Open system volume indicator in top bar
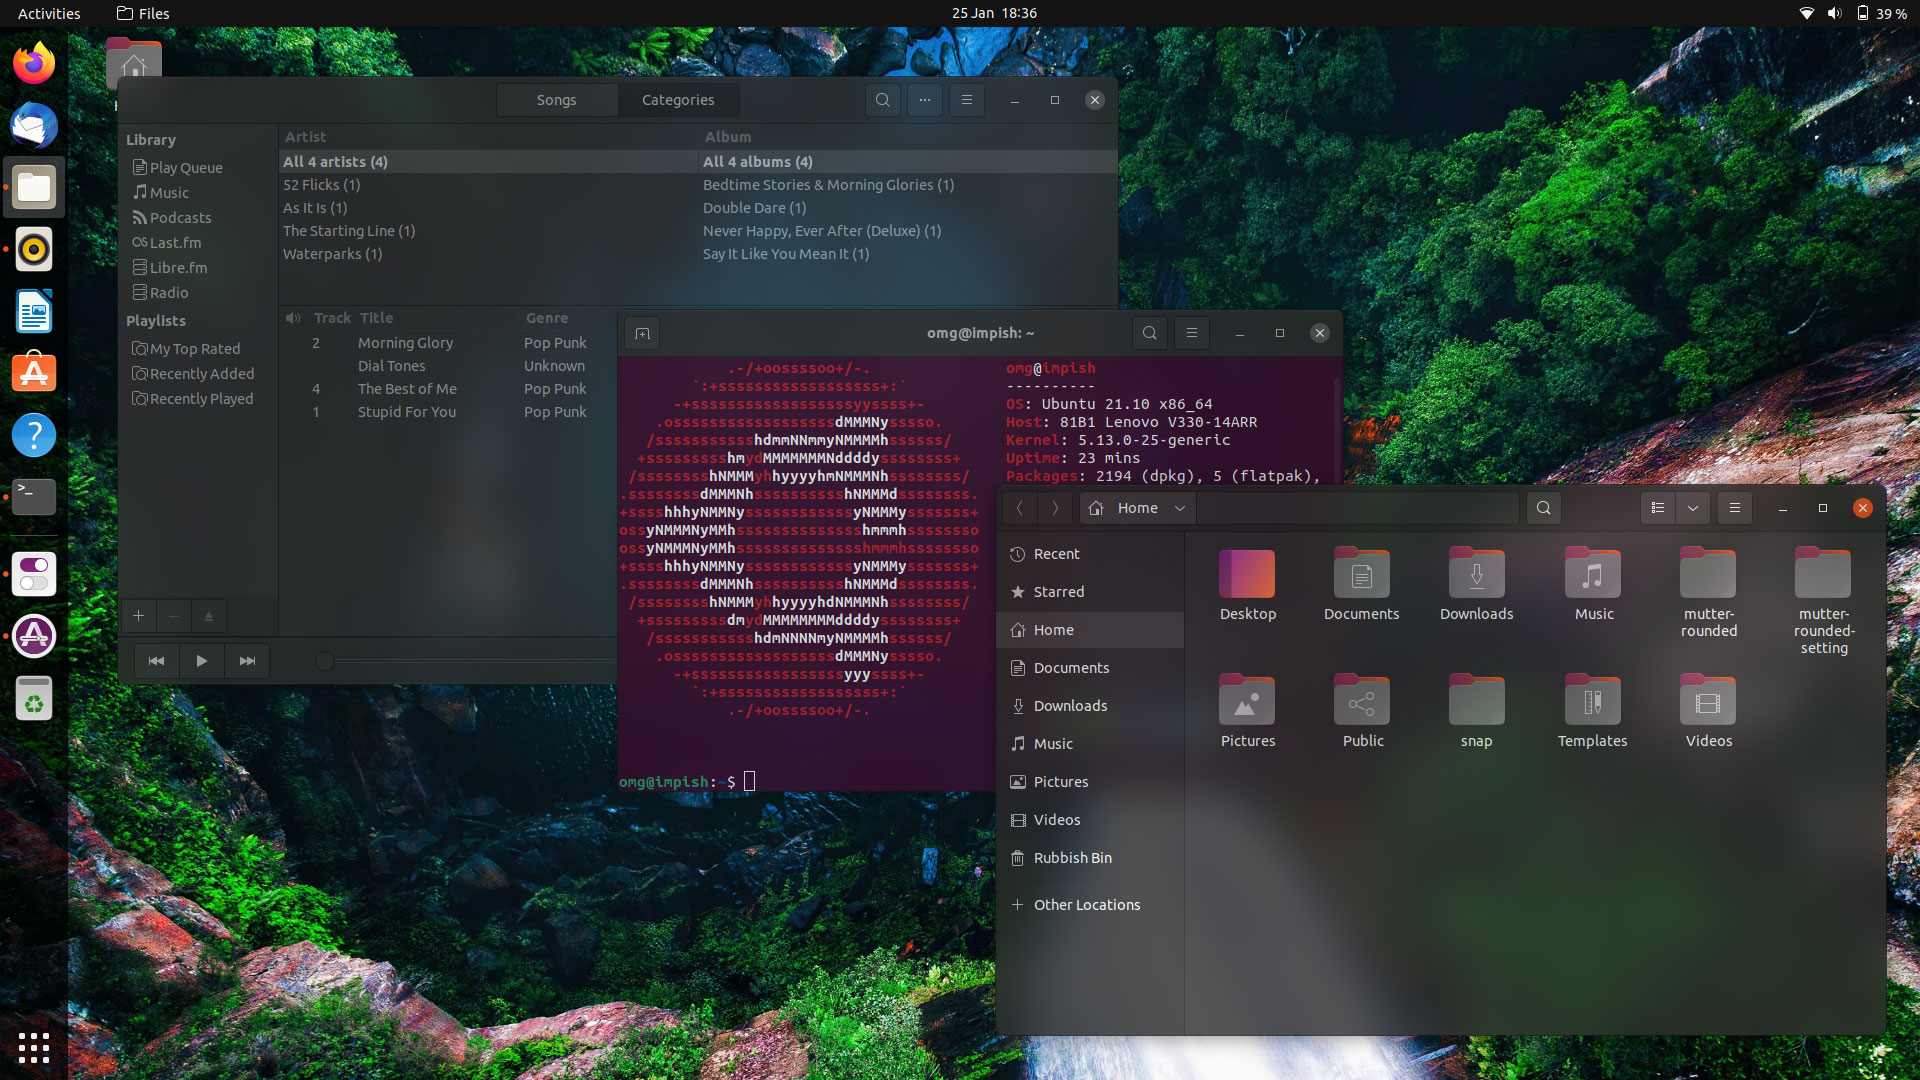1920x1080 pixels. click(x=1834, y=13)
